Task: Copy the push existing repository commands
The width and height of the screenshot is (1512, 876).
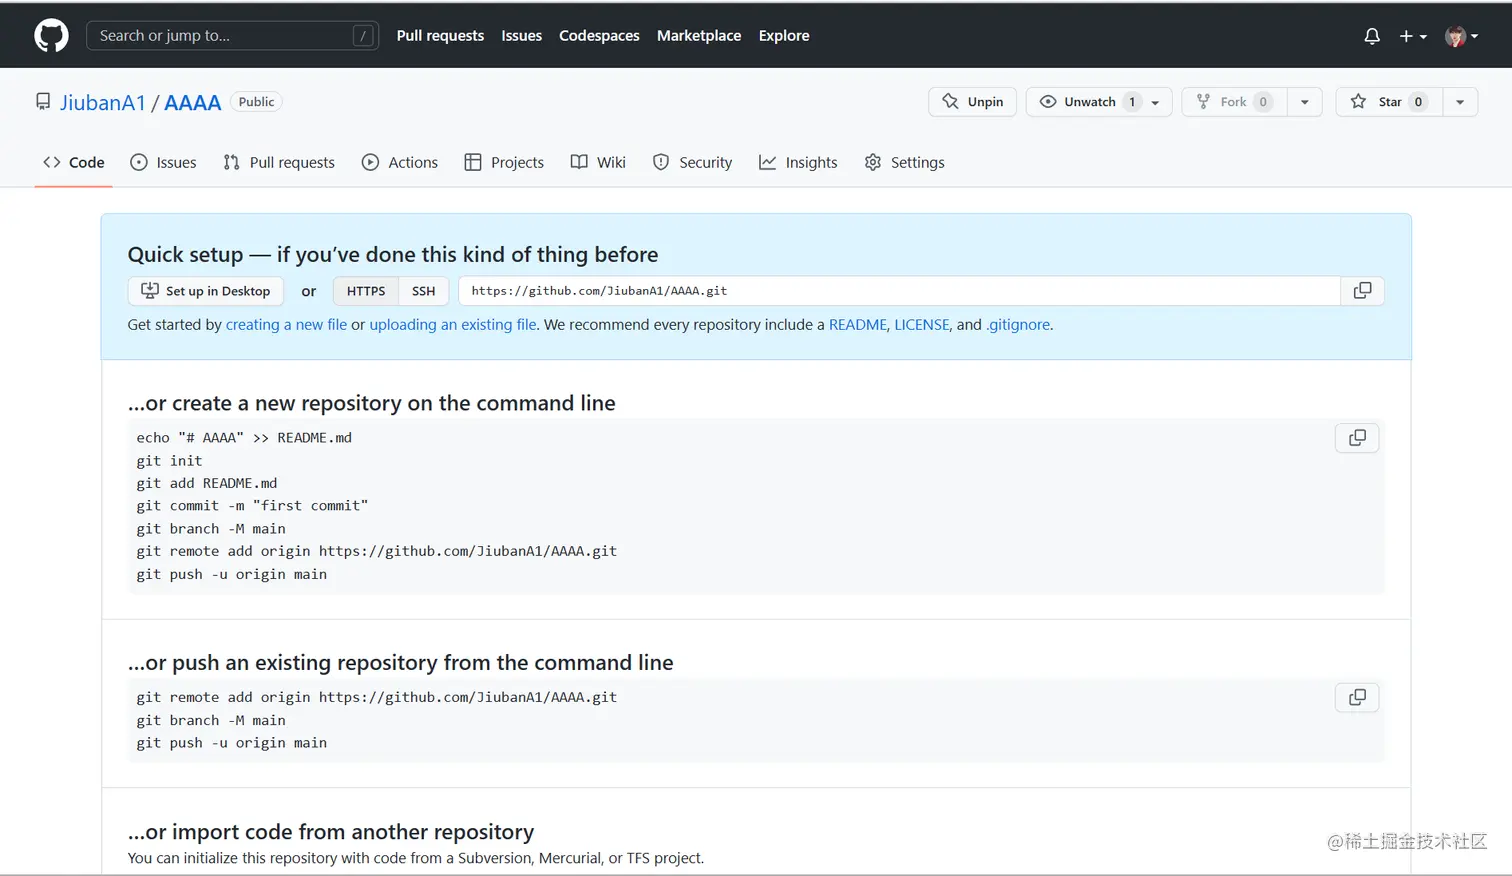Action: [1357, 697]
